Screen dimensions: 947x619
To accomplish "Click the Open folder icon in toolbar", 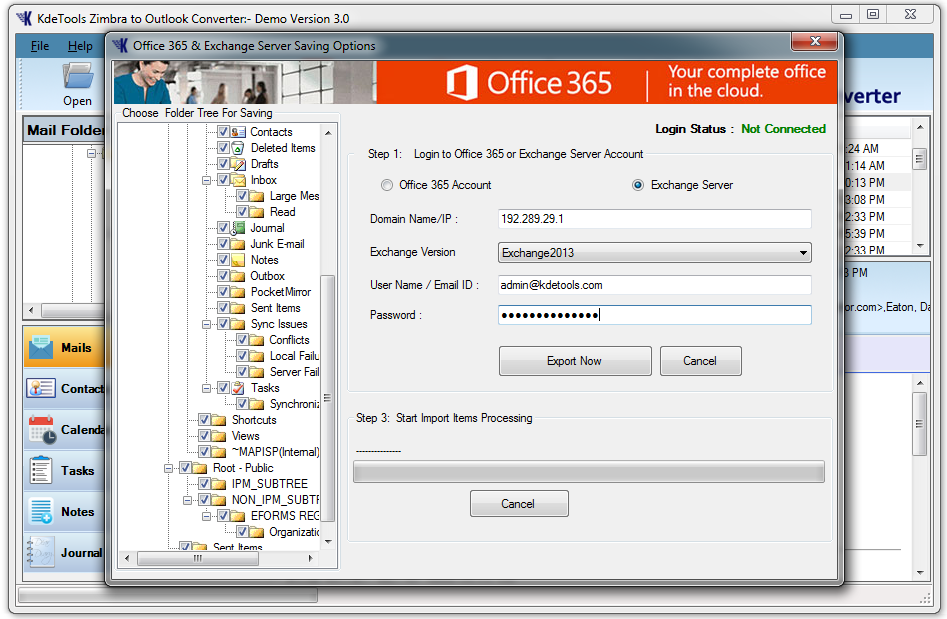I will (77, 78).
